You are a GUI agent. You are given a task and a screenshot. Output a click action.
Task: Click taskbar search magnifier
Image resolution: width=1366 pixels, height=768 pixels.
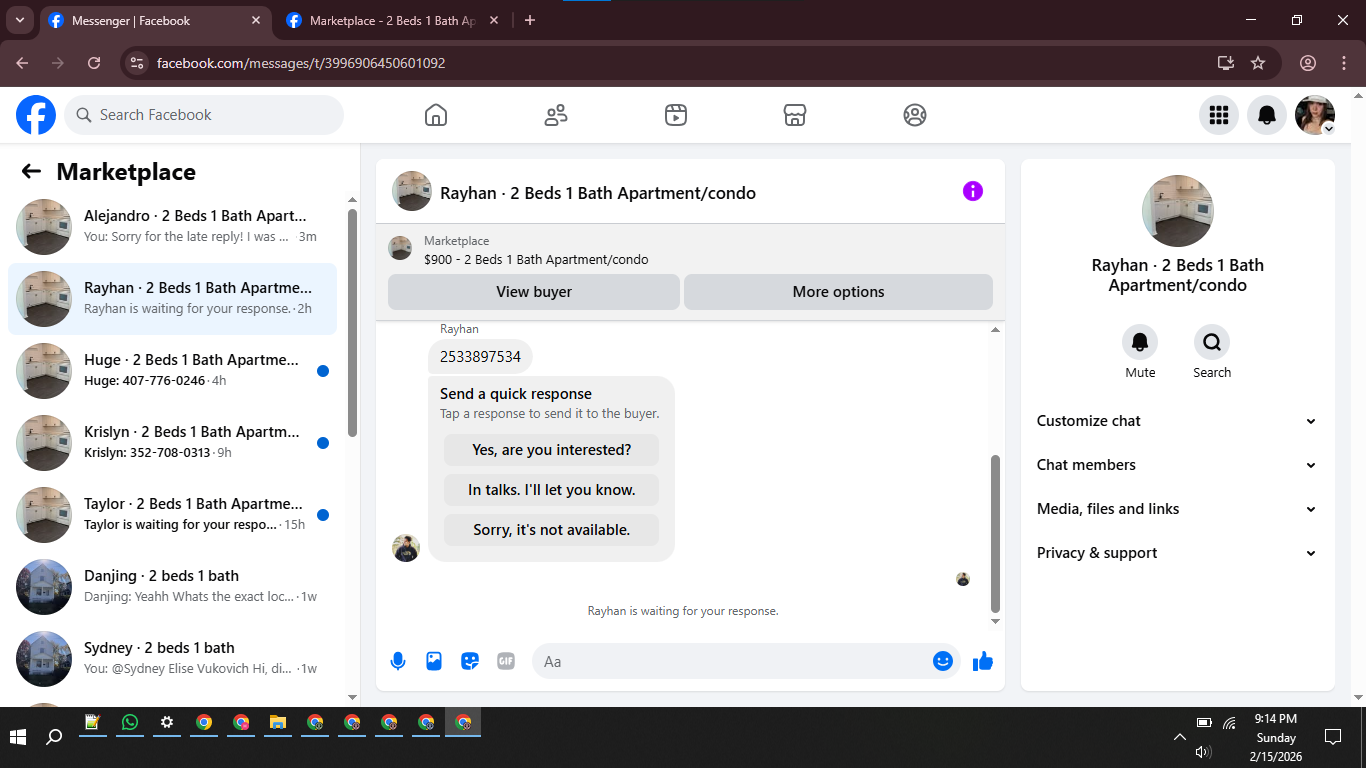click(55, 737)
